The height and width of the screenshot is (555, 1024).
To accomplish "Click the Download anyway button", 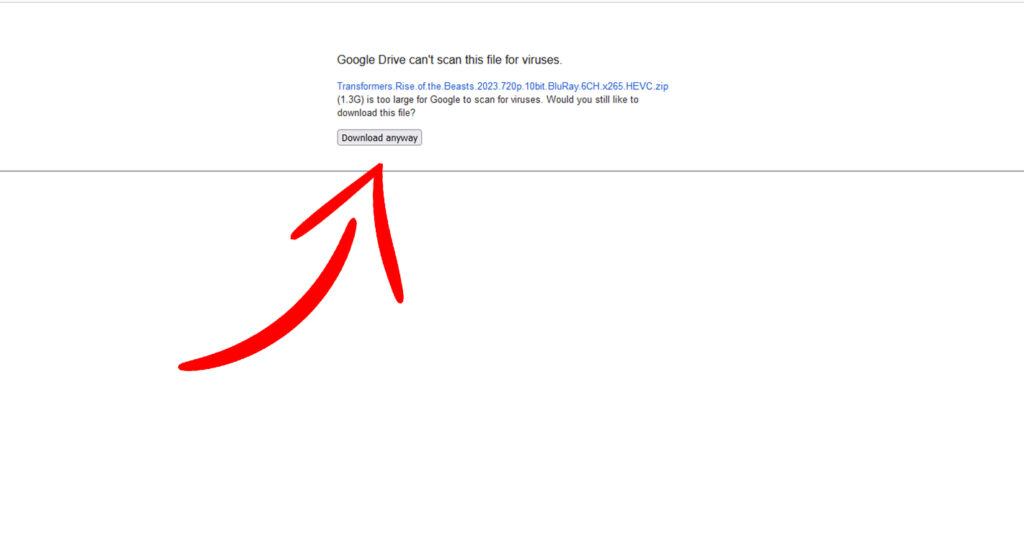I will pos(379,138).
